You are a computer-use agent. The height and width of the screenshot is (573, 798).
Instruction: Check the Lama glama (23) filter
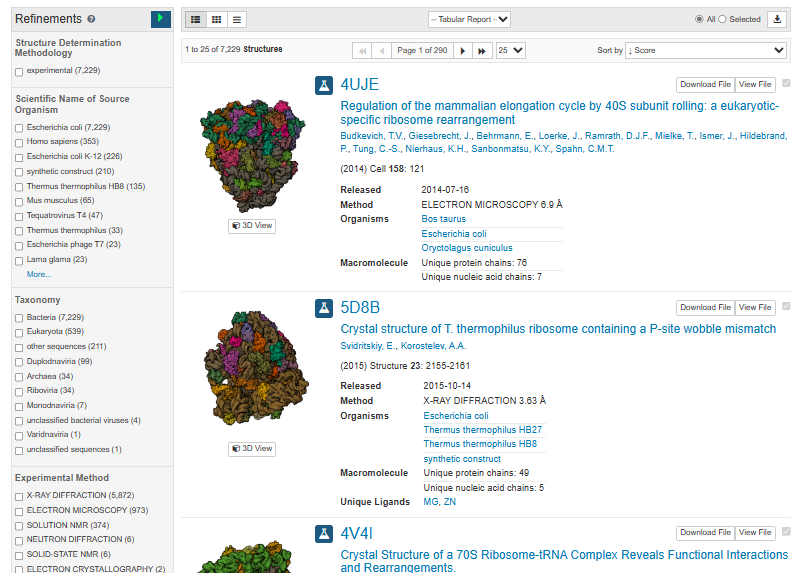[x=19, y=261]
